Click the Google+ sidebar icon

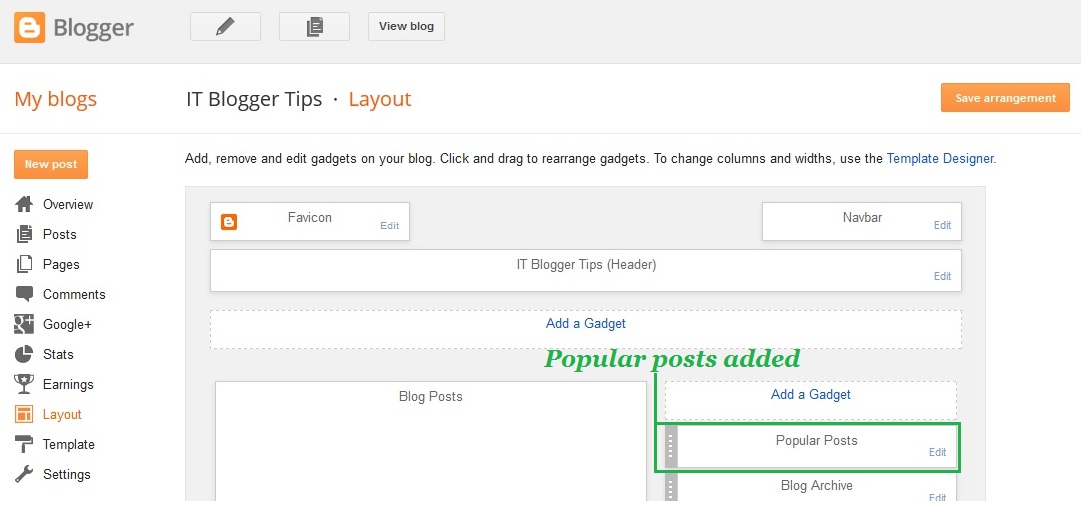24,324
